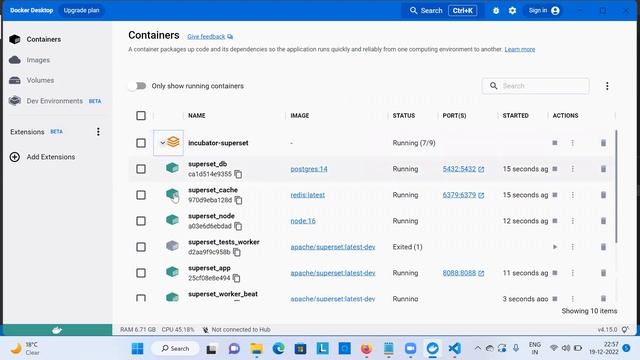Stop the incubator-superset stack
The height and width of the screenshot is (360, 640).
pyautogui.click(x=555, y=143)
